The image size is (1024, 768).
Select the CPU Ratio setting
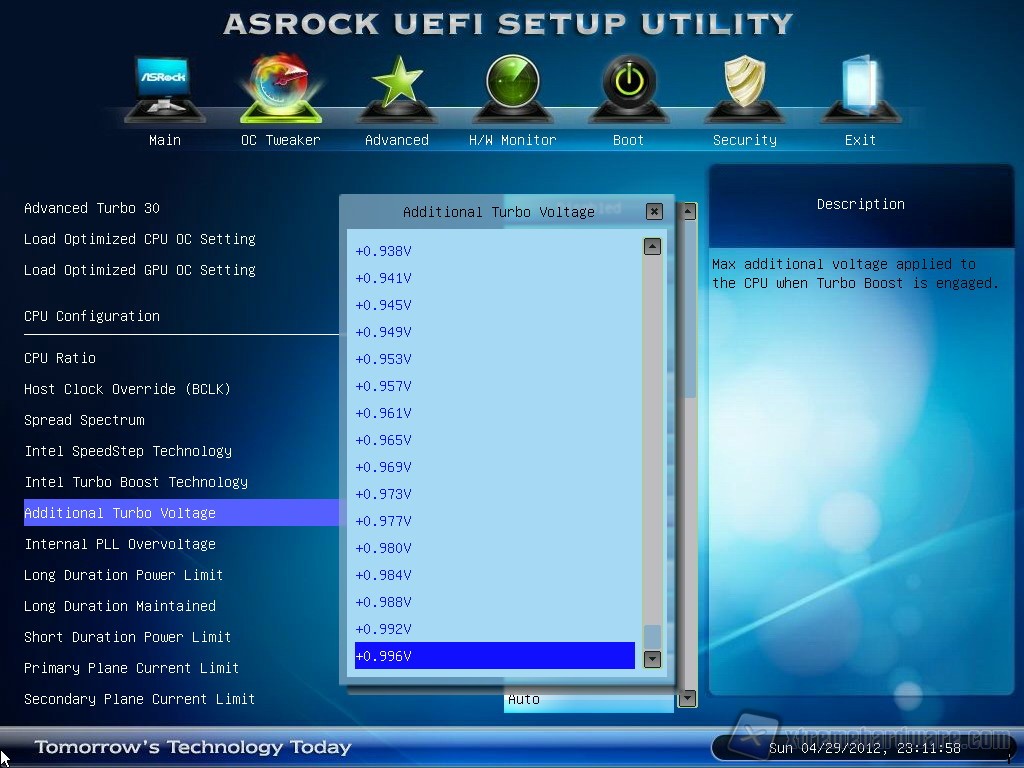[60, 358]
